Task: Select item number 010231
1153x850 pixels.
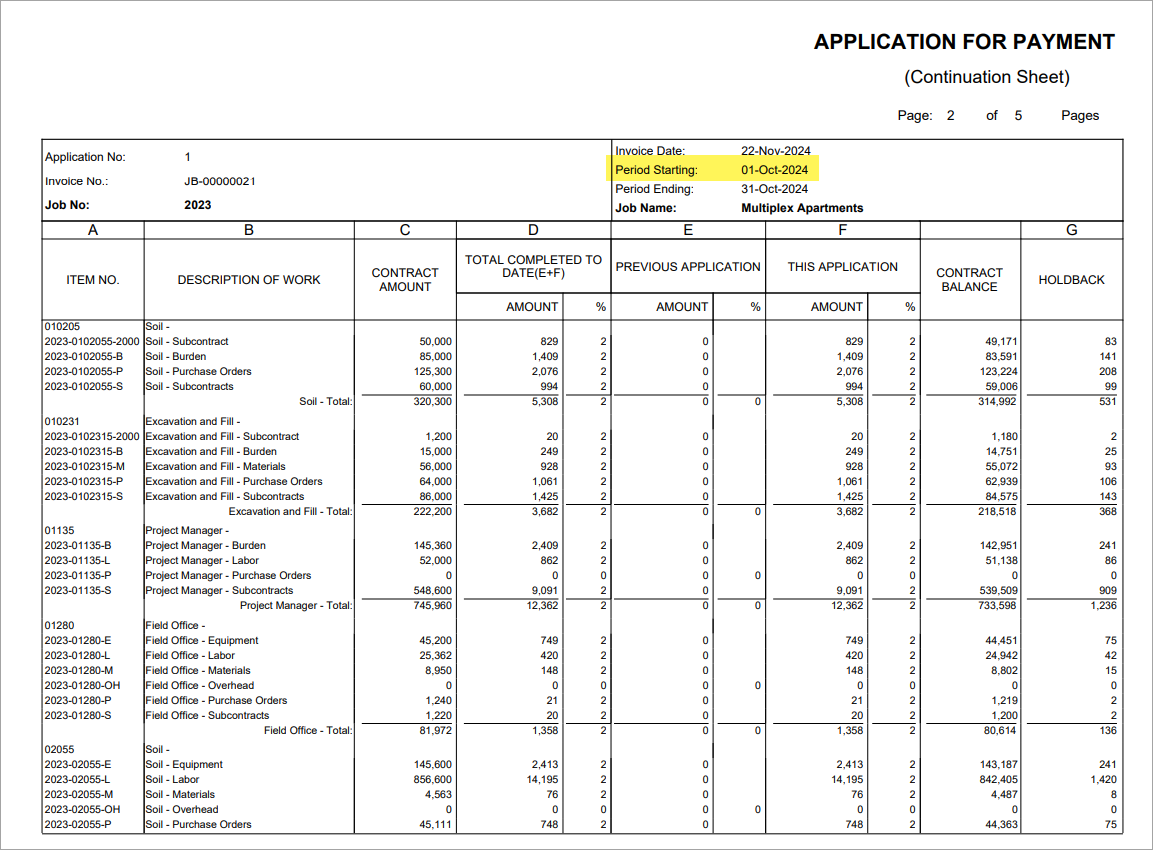Action: (63, 421)
